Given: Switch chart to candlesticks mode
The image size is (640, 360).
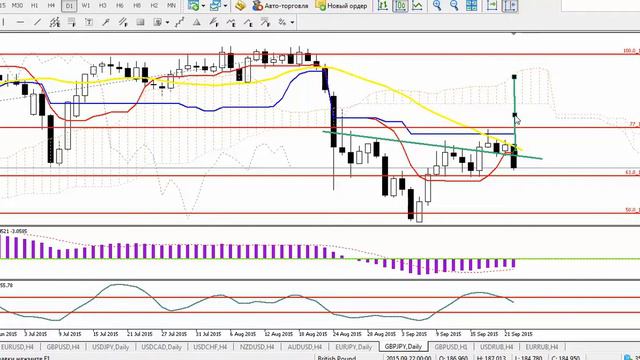Looking at the screenshot, I should pos(400,6).
